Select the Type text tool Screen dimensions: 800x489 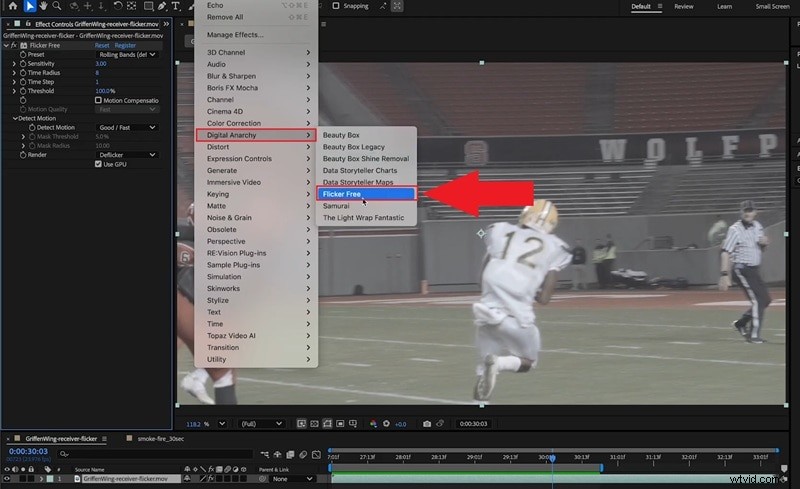pyautogui.click(x=176, y=6)
